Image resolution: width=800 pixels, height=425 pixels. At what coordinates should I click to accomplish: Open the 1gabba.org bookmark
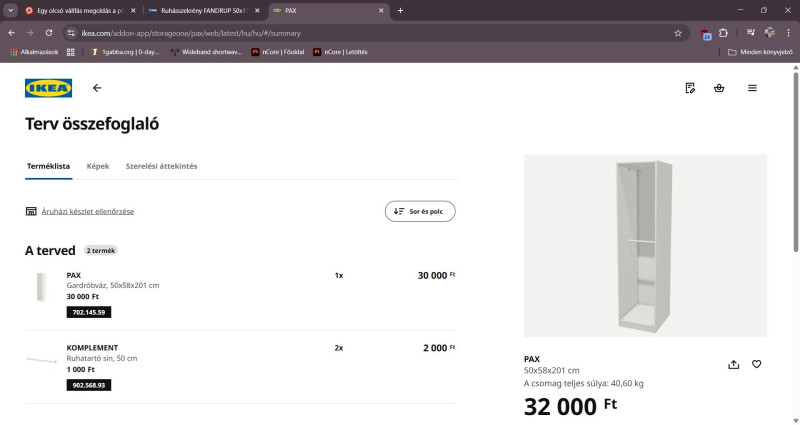(126, 52)
